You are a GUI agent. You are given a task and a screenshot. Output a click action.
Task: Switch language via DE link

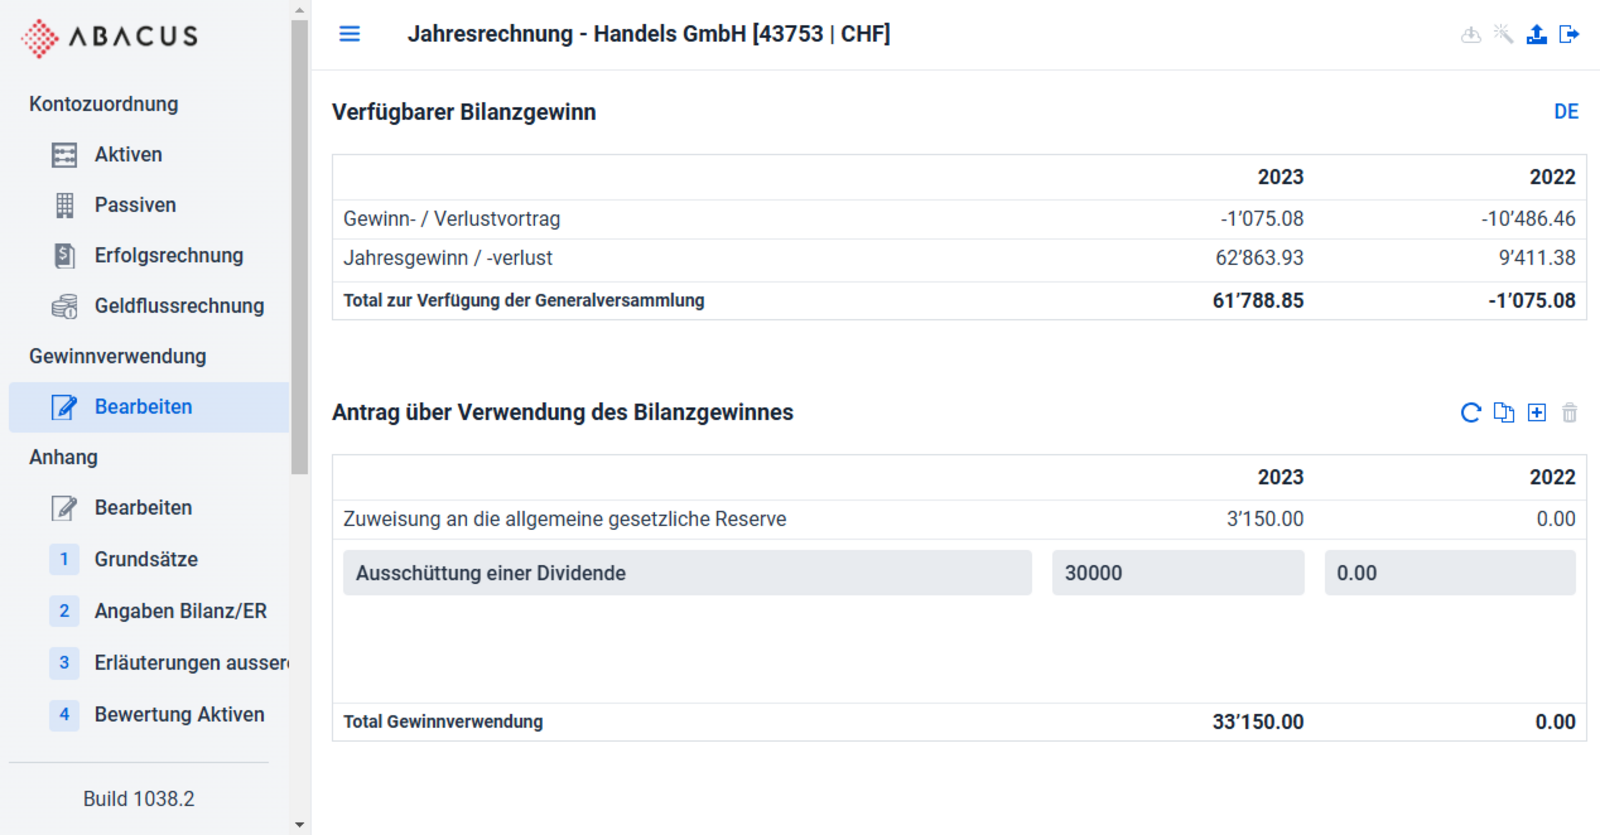tap(1566, 112)
